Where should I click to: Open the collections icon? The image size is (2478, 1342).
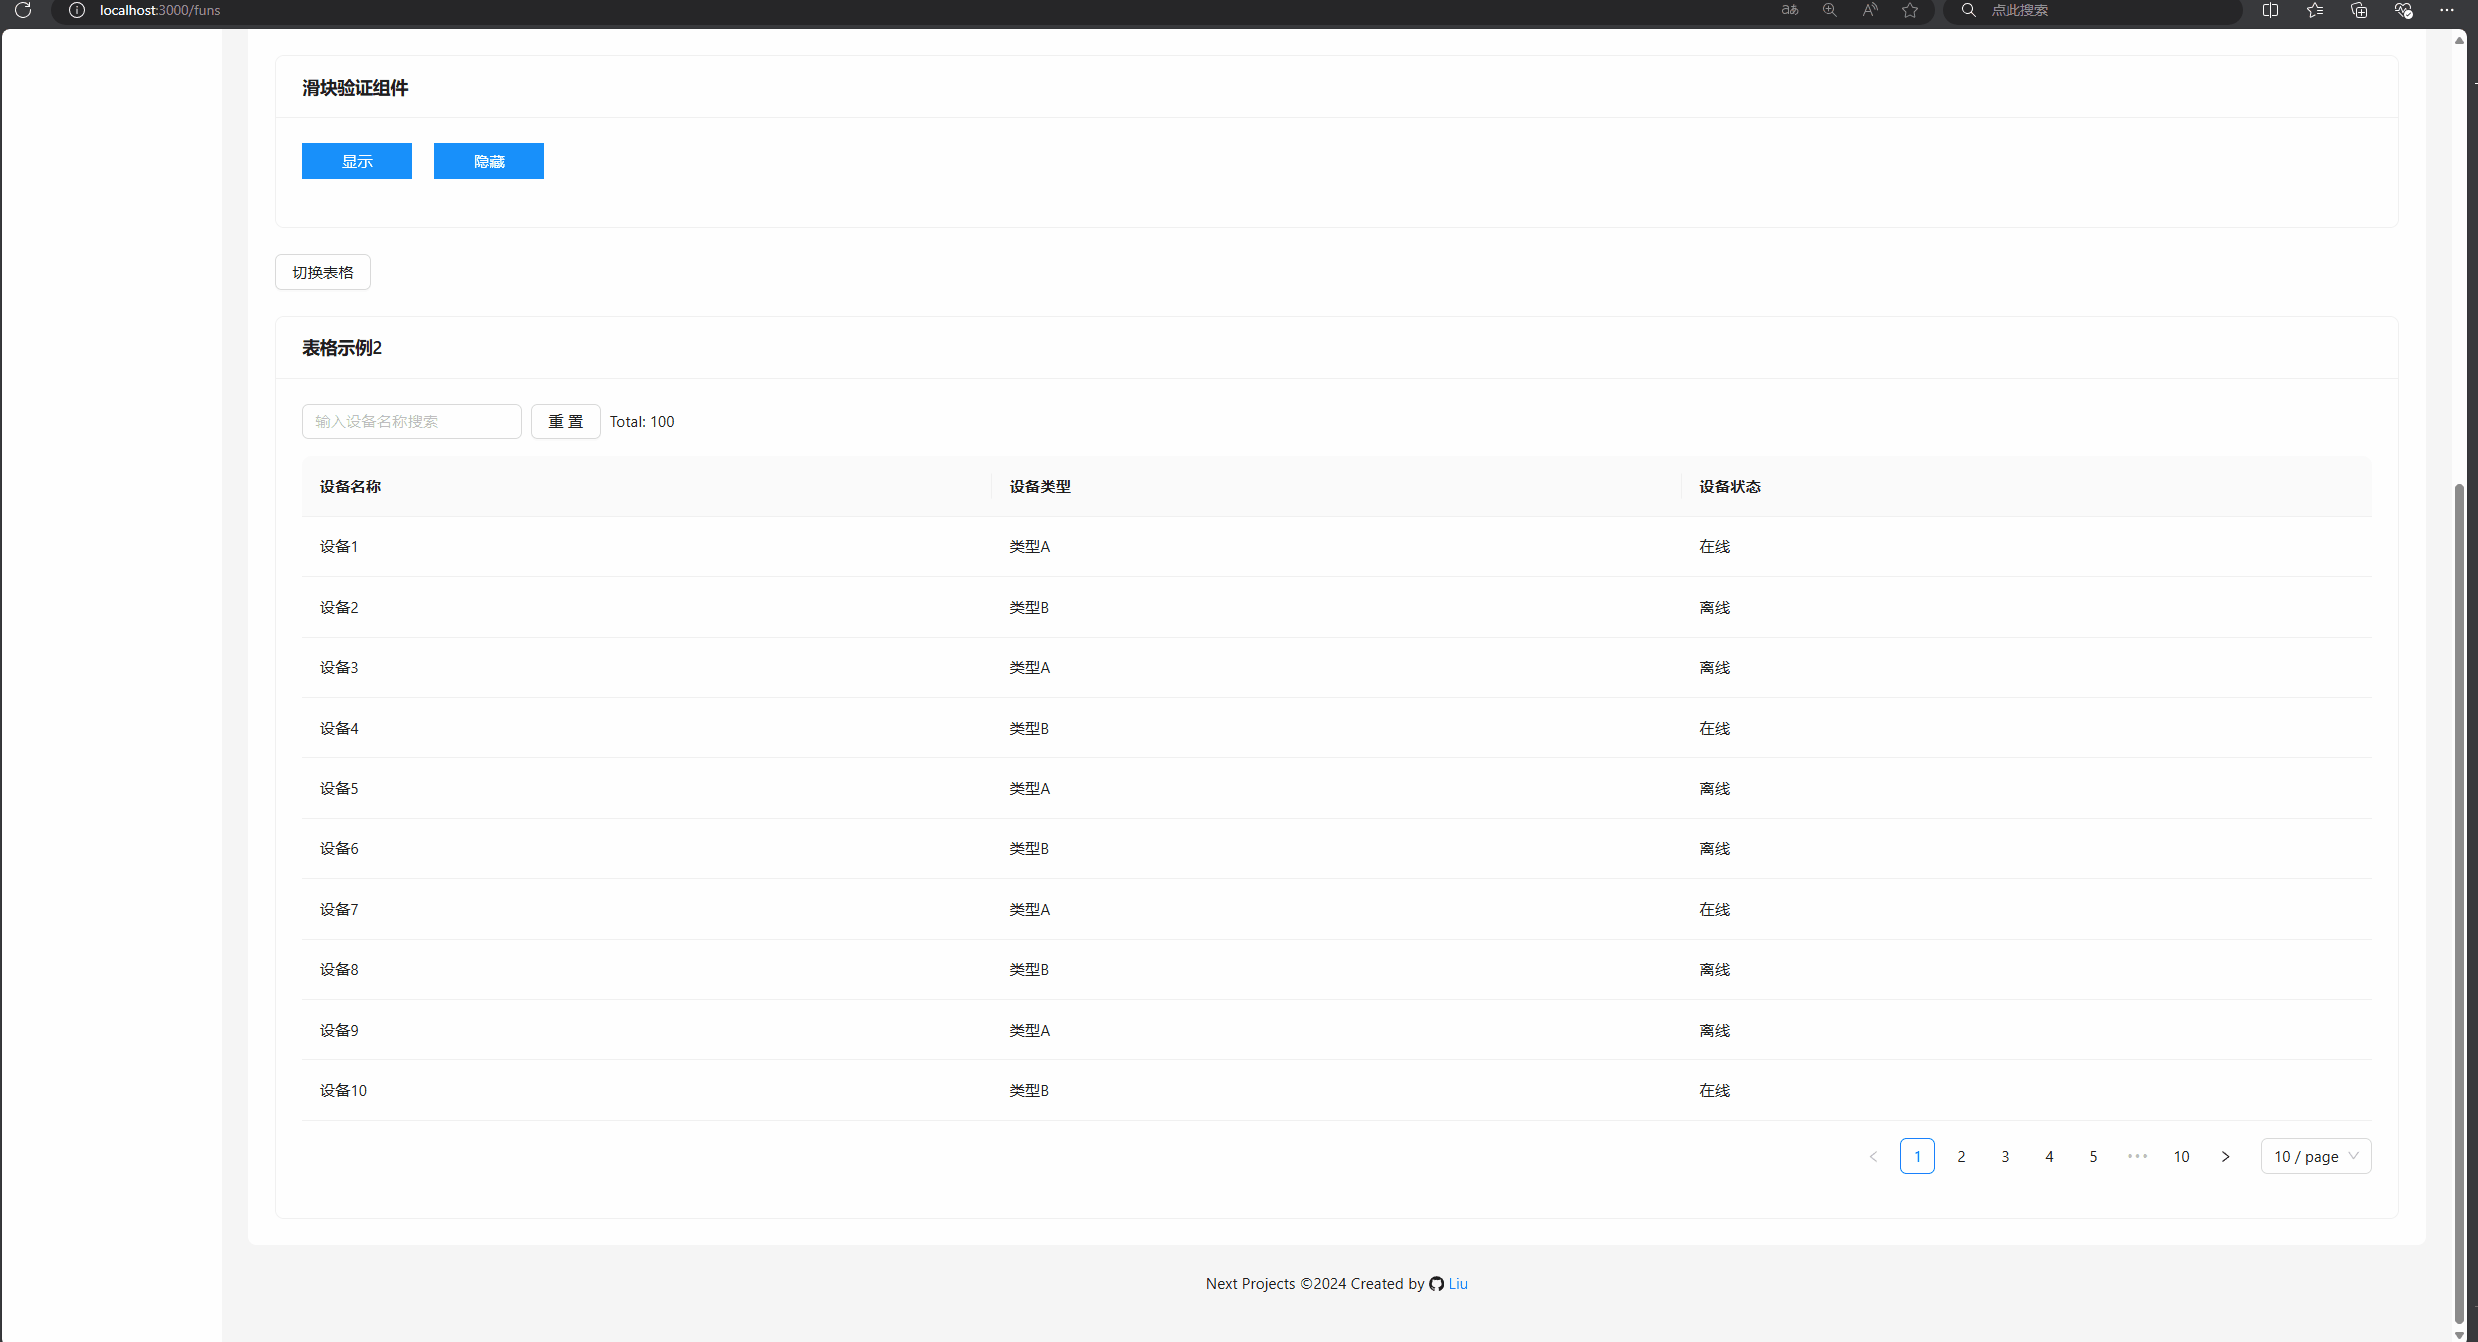tap(2359, 10)
